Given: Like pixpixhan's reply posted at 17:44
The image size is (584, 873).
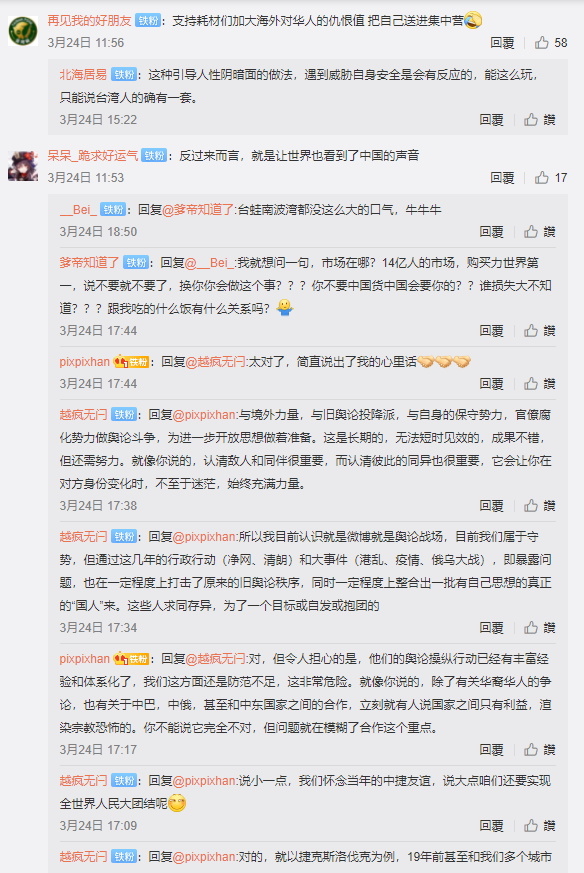Looking at the screenshot, I should tap(539, 384).
